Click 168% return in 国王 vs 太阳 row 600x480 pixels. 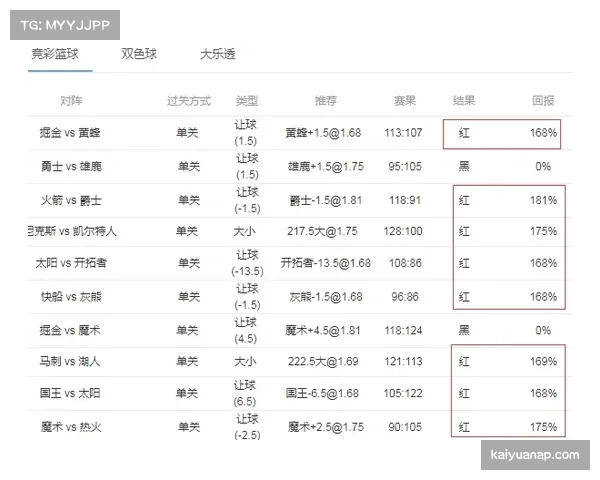(543, 393)
